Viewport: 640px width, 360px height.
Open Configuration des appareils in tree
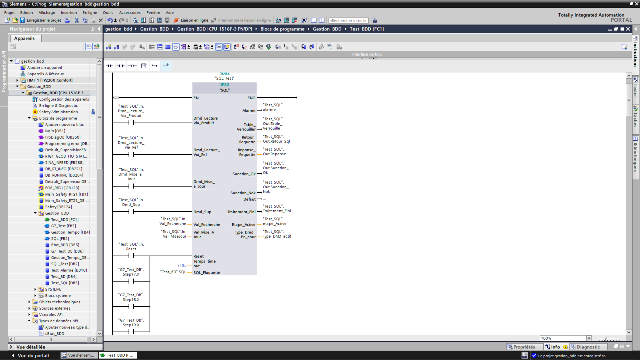pos(60,99)
